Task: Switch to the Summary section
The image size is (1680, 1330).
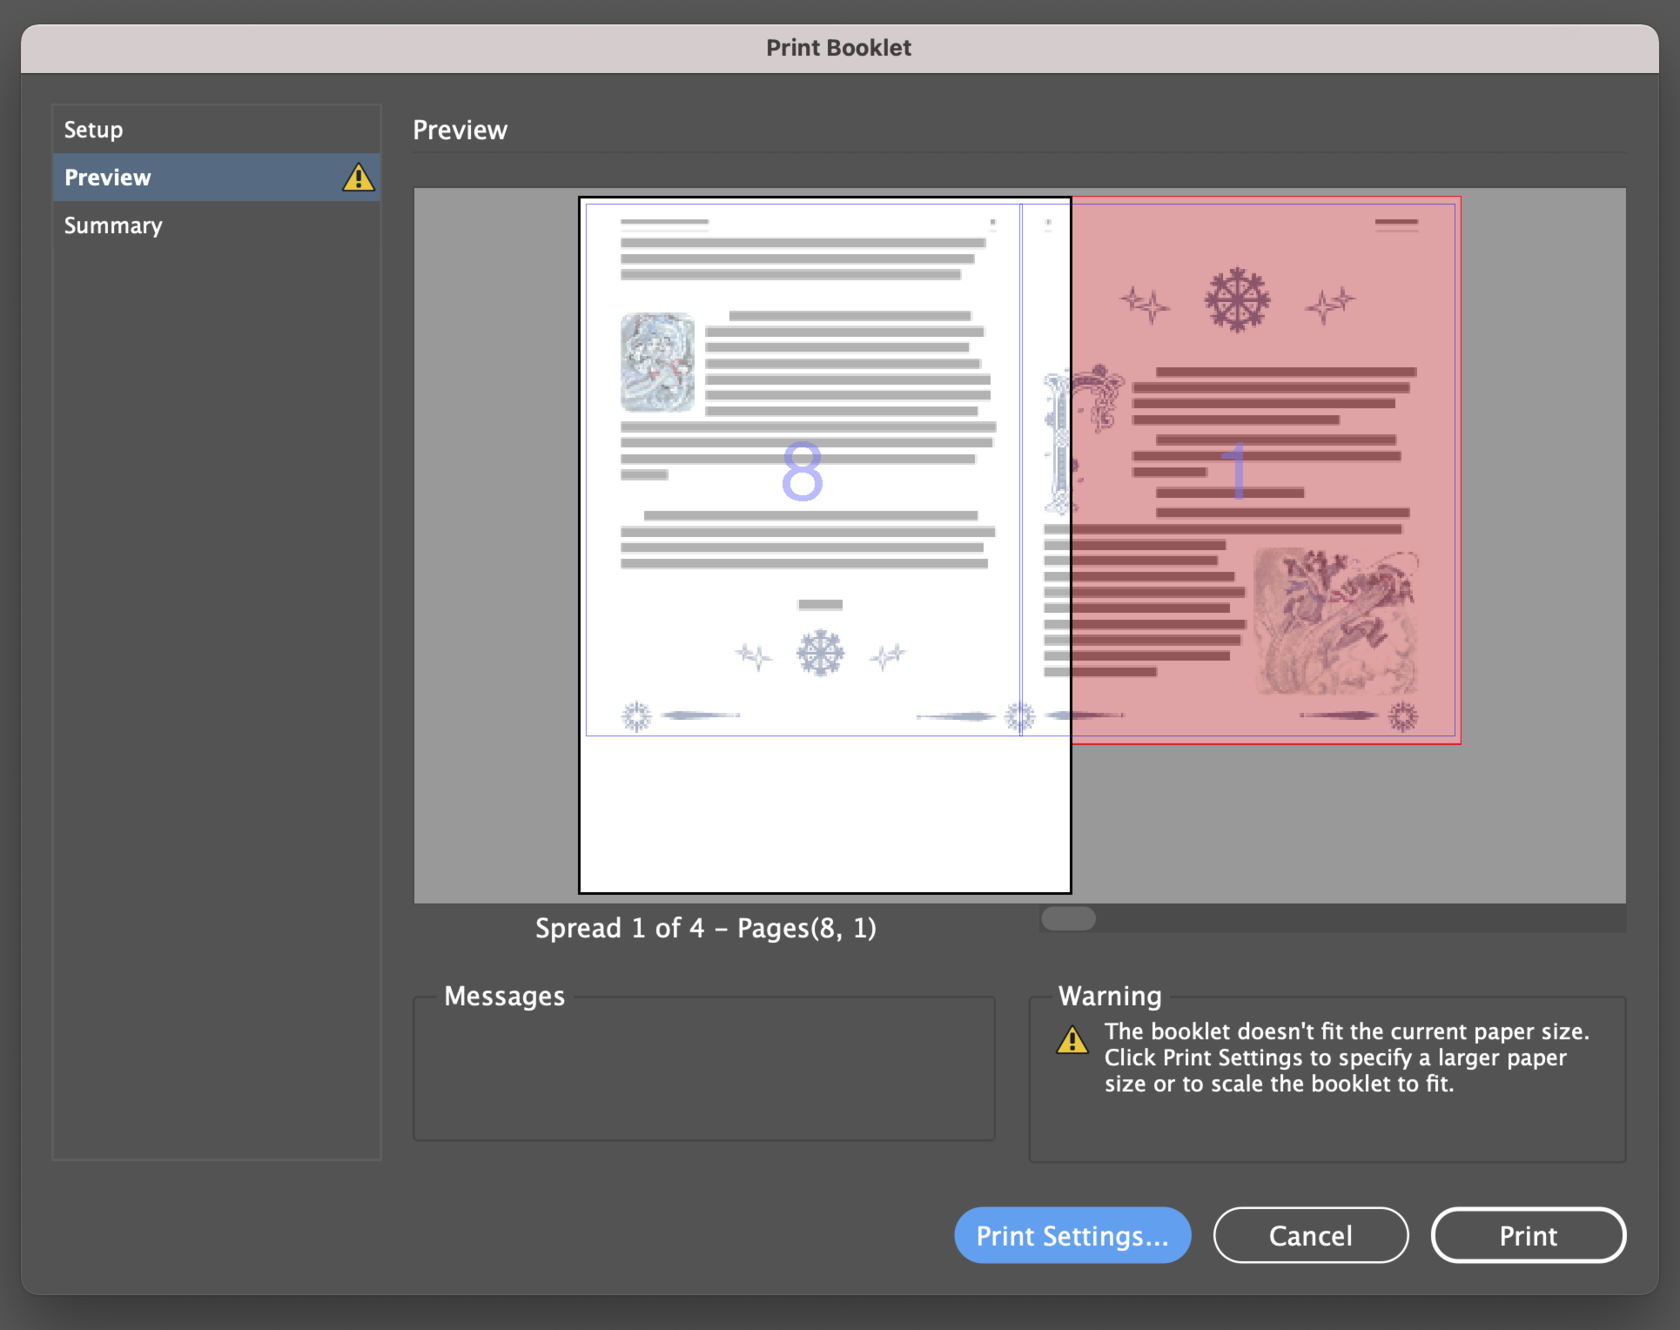Action: (x=113, y=226)
